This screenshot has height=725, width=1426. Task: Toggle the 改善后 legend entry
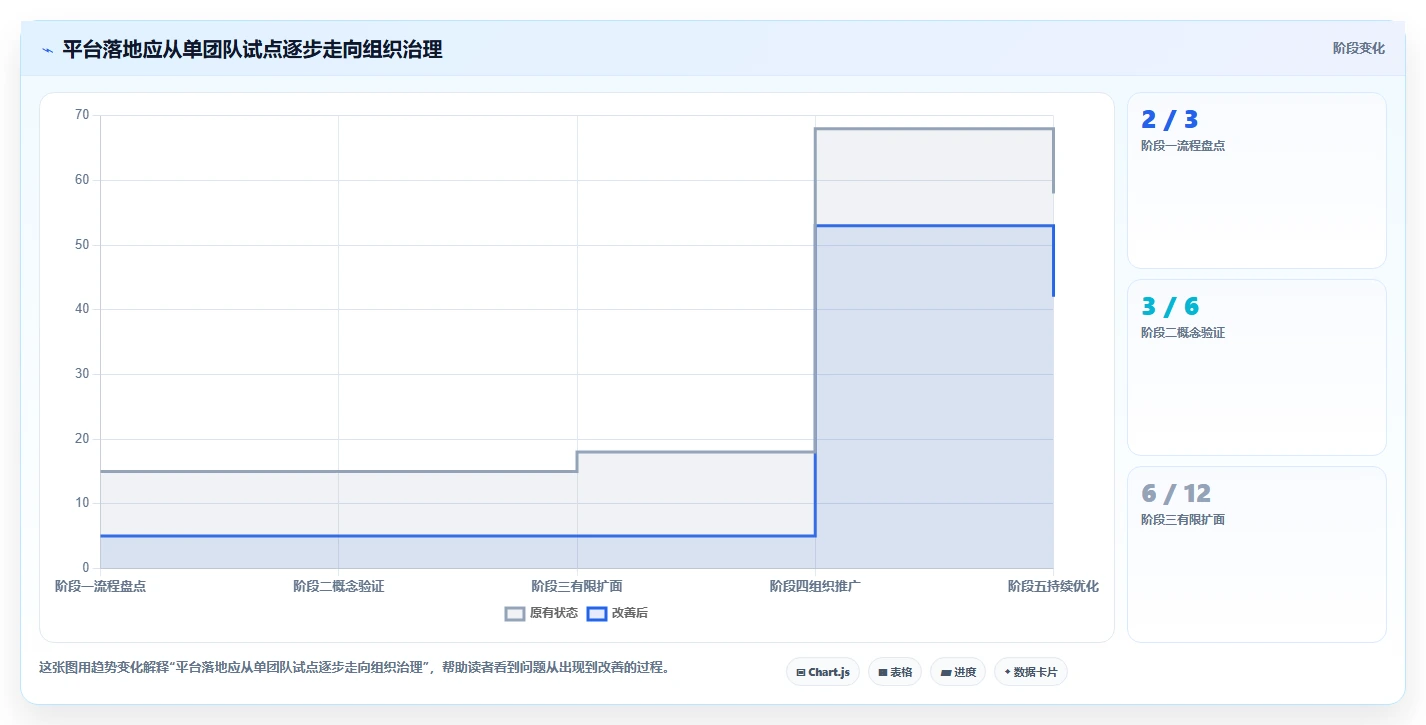pyautogui.click(x=617, y=613)
